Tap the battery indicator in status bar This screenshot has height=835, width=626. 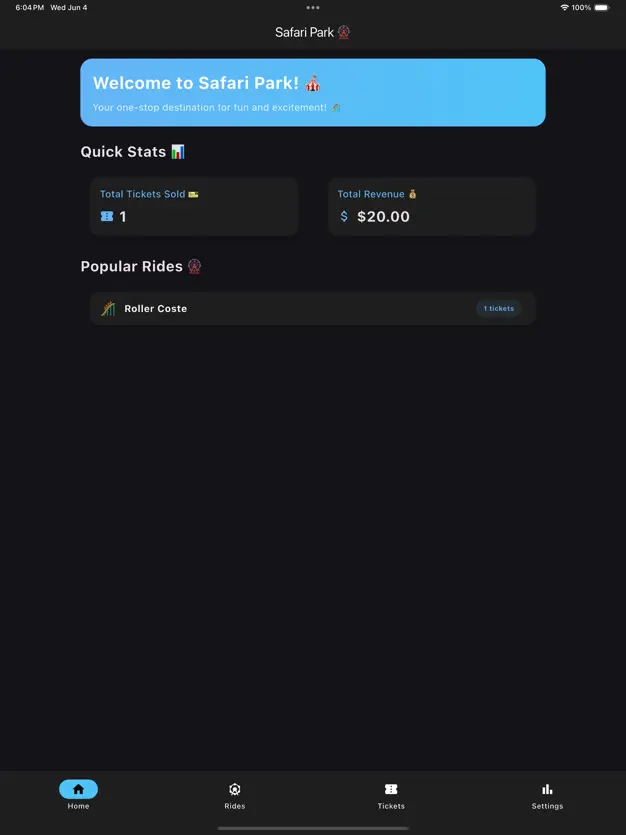click(x=601, y=7)
